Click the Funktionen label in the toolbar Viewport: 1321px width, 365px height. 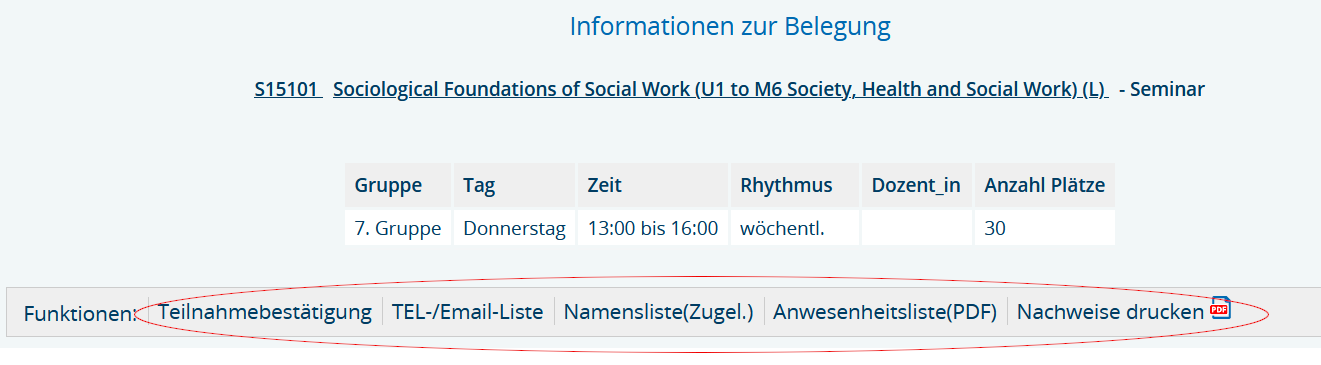point(79,313)
